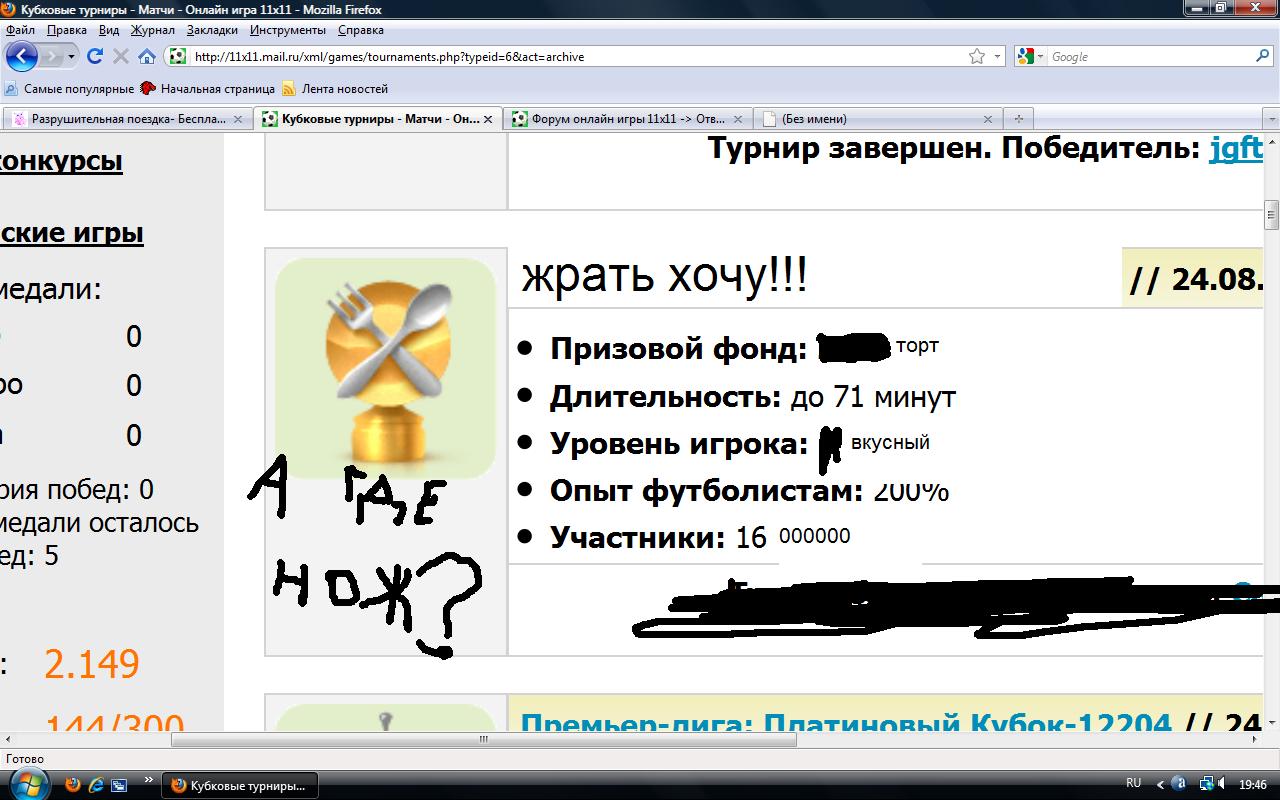The width and height of the screenshot is (1280, 800).
Task: Launch Internet Explorer from quick launch
Action: point(97,785)
